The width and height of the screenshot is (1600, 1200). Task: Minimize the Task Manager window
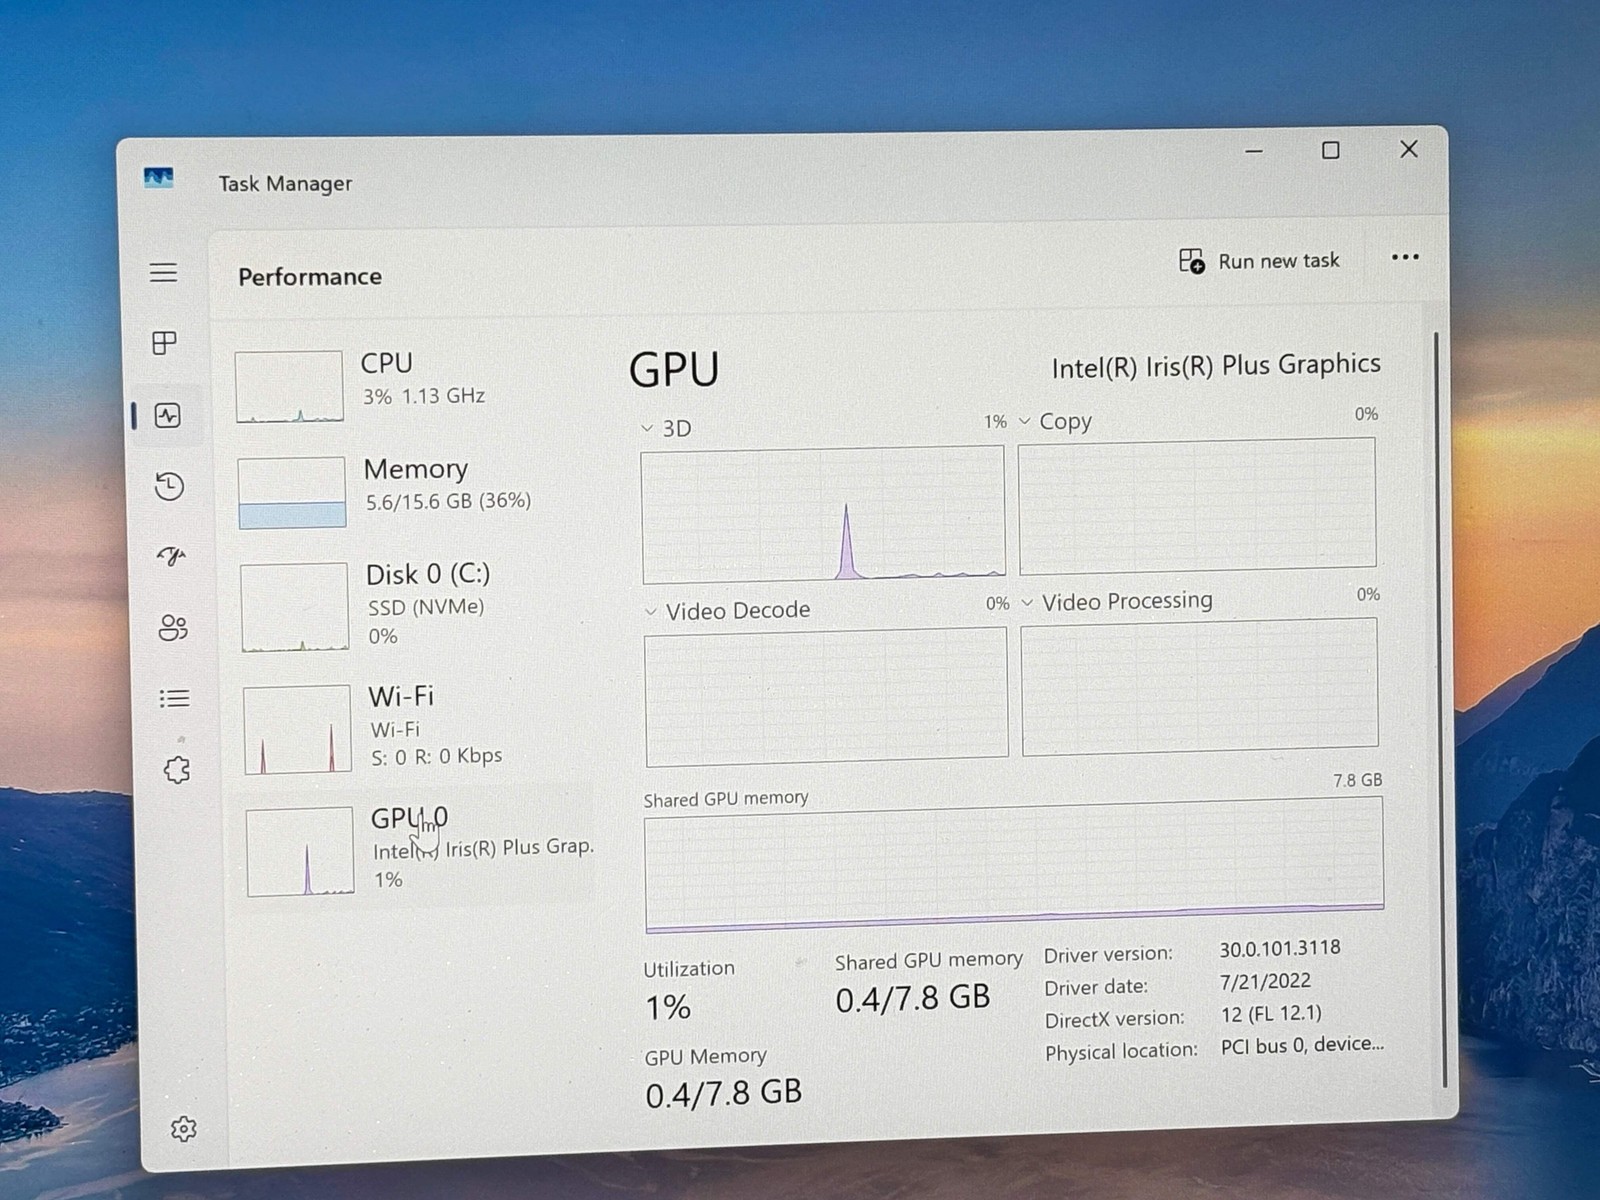(x=1254, y=151)
